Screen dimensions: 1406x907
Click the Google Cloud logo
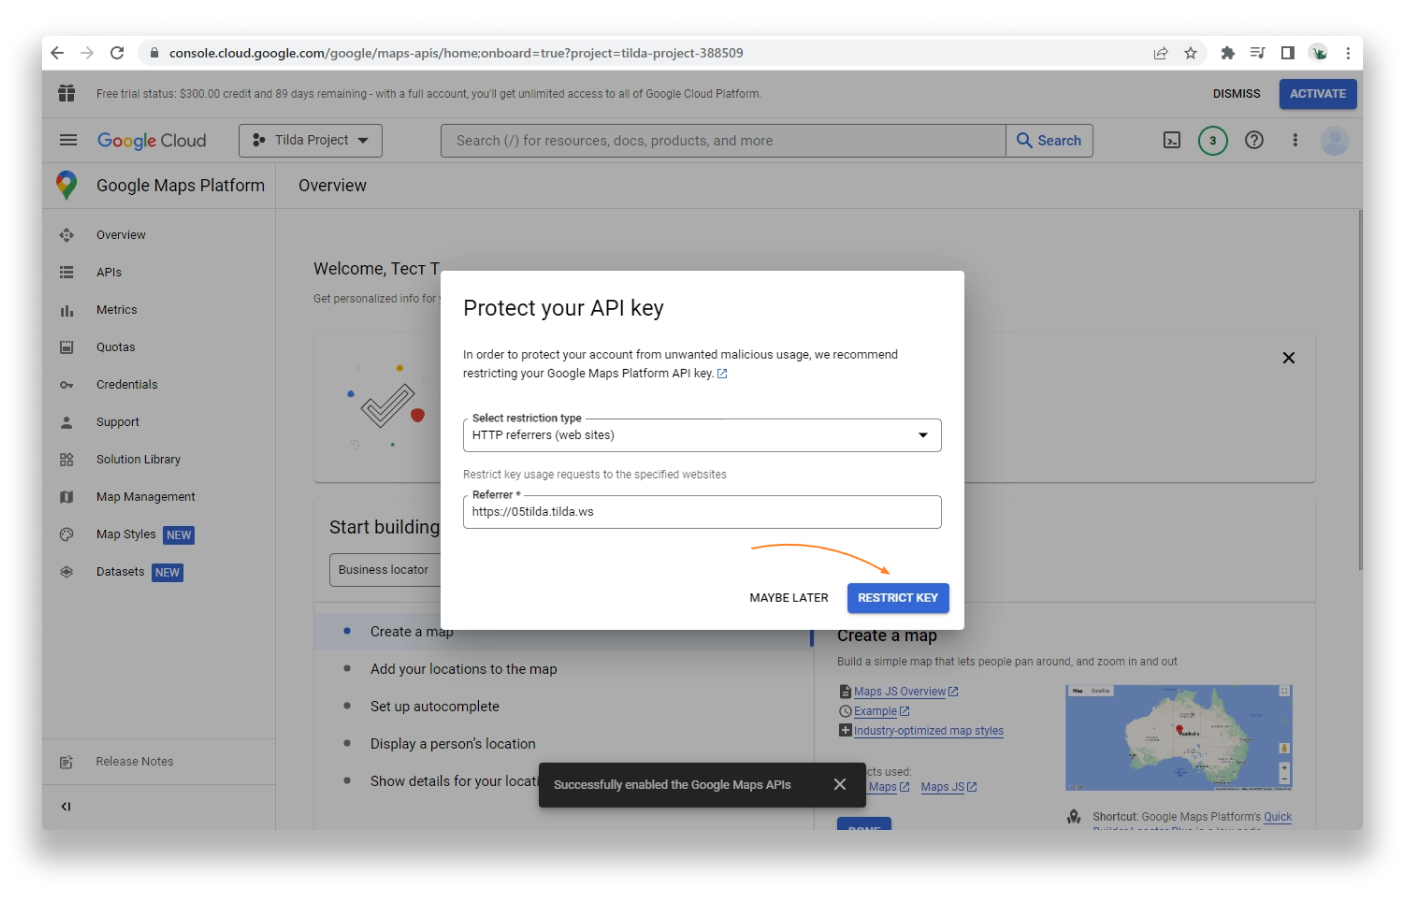[151, 141]
